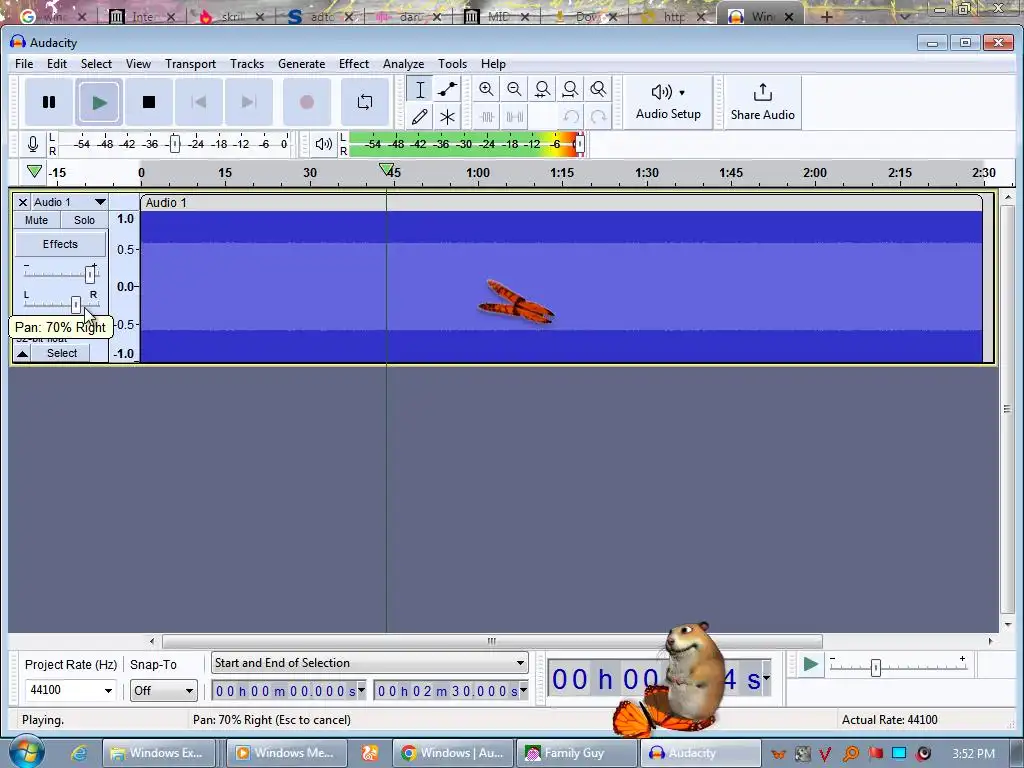
Task: Click the Undo arrow icon
Action: [571, 117]
